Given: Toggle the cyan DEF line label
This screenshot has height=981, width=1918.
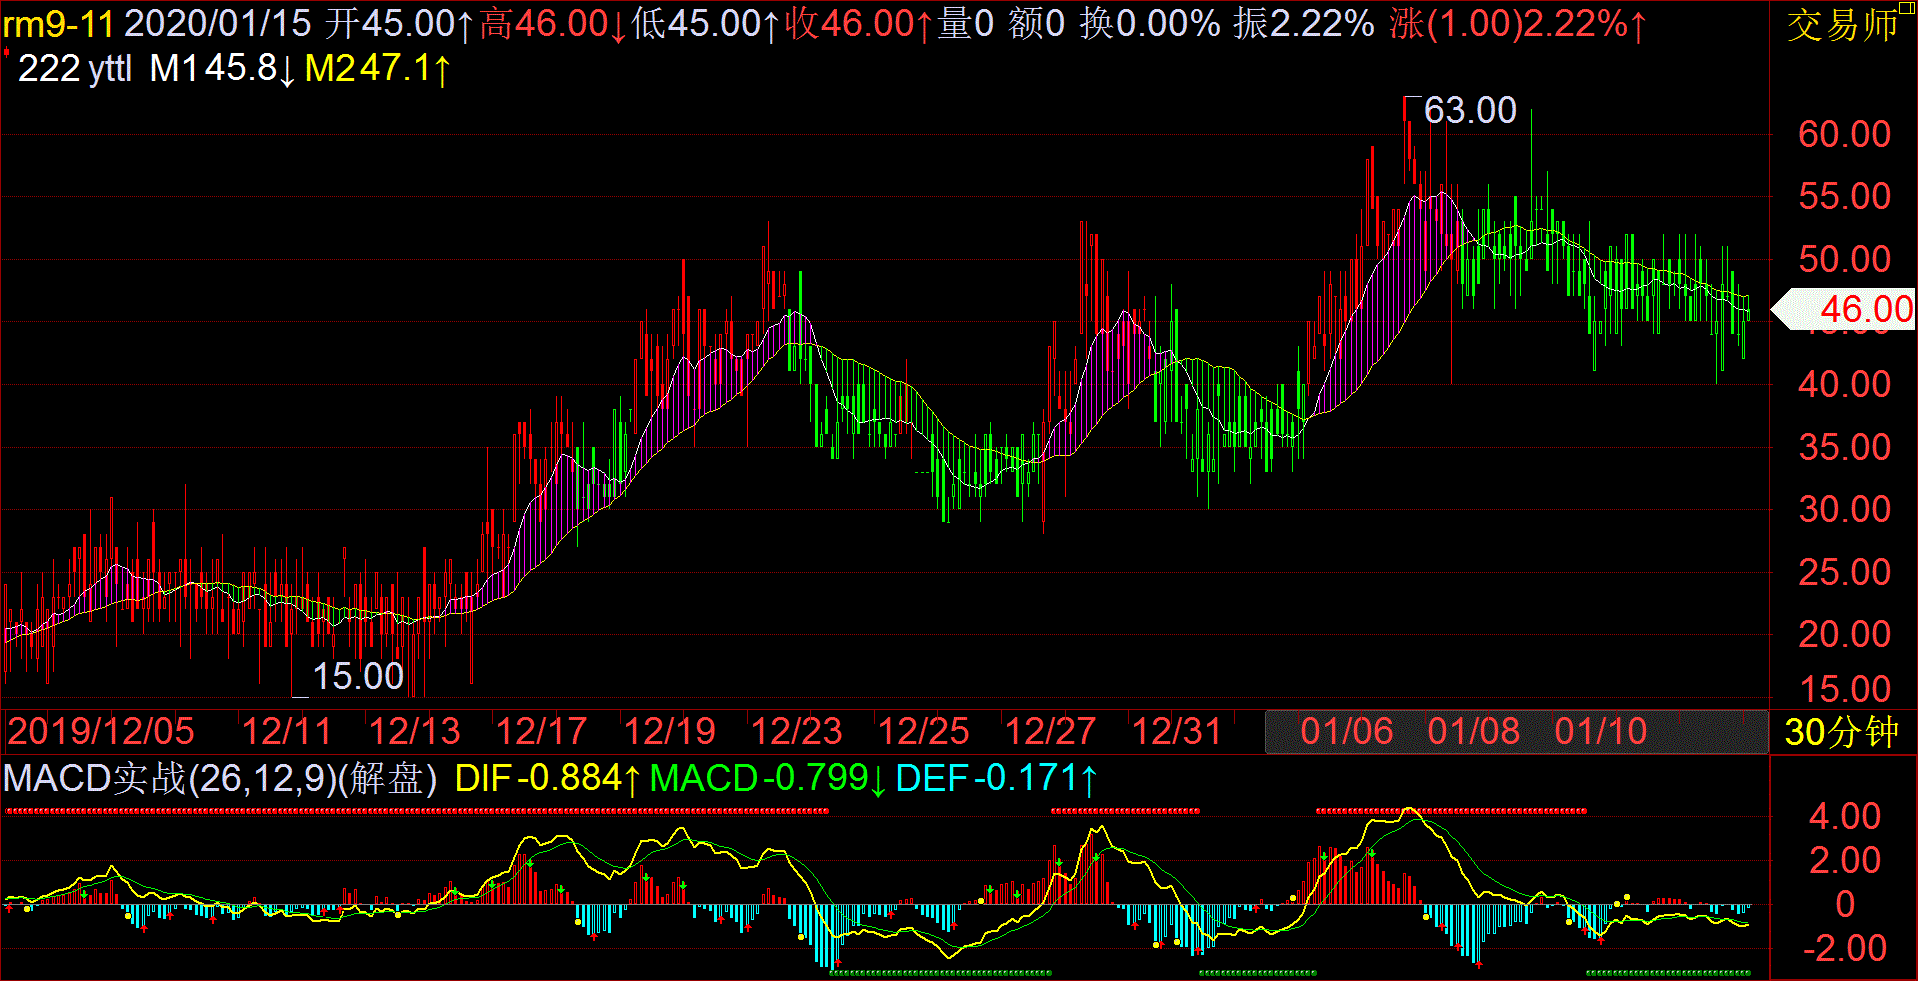Looking at the screenshot, I should tap(995, 778).
